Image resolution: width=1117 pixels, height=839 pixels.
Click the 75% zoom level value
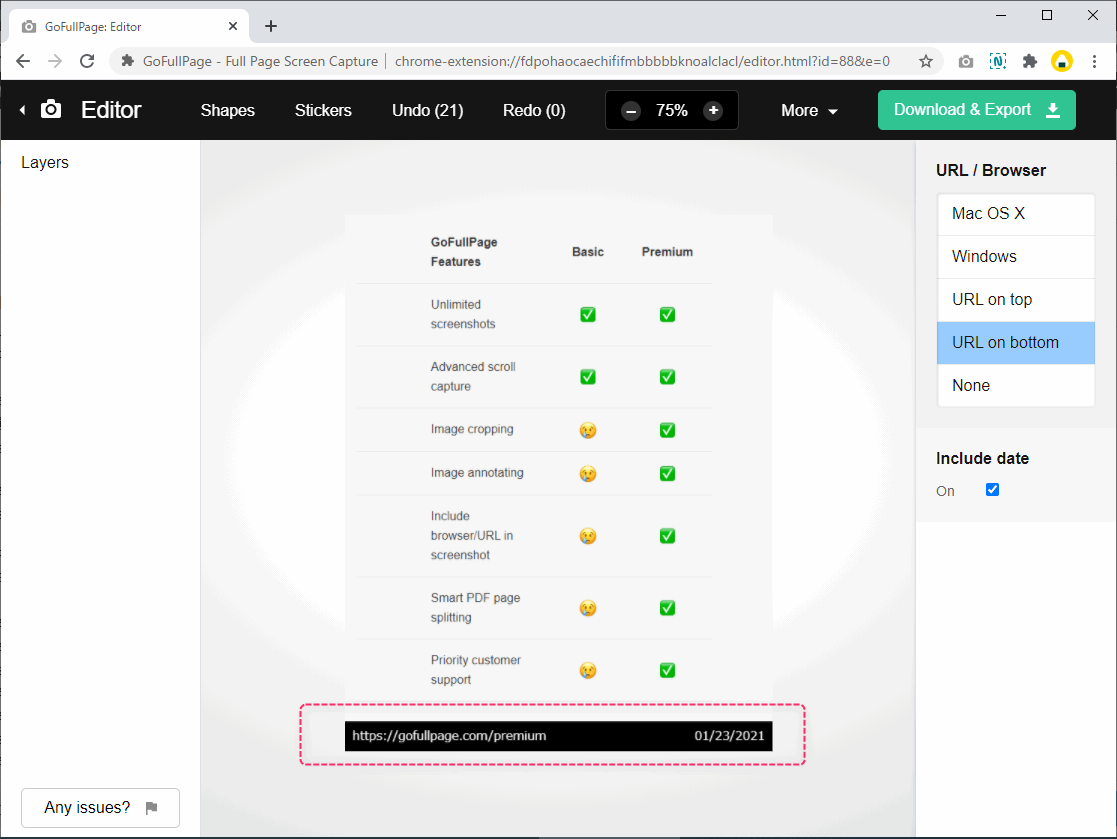pyautogui.click(x=672, y=110)
